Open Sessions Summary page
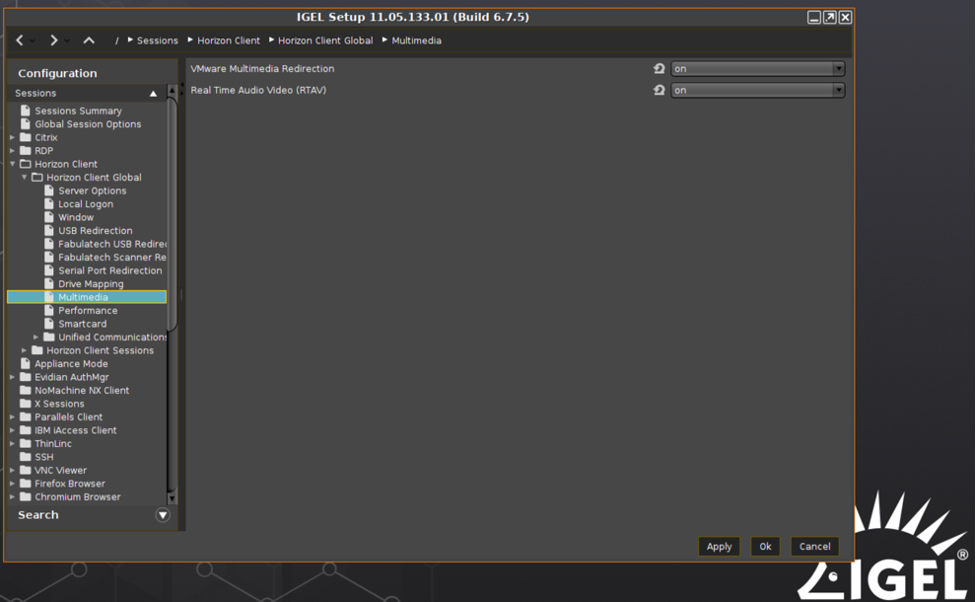The width and height of the screenshot is (977, 602). pos(78,111)
